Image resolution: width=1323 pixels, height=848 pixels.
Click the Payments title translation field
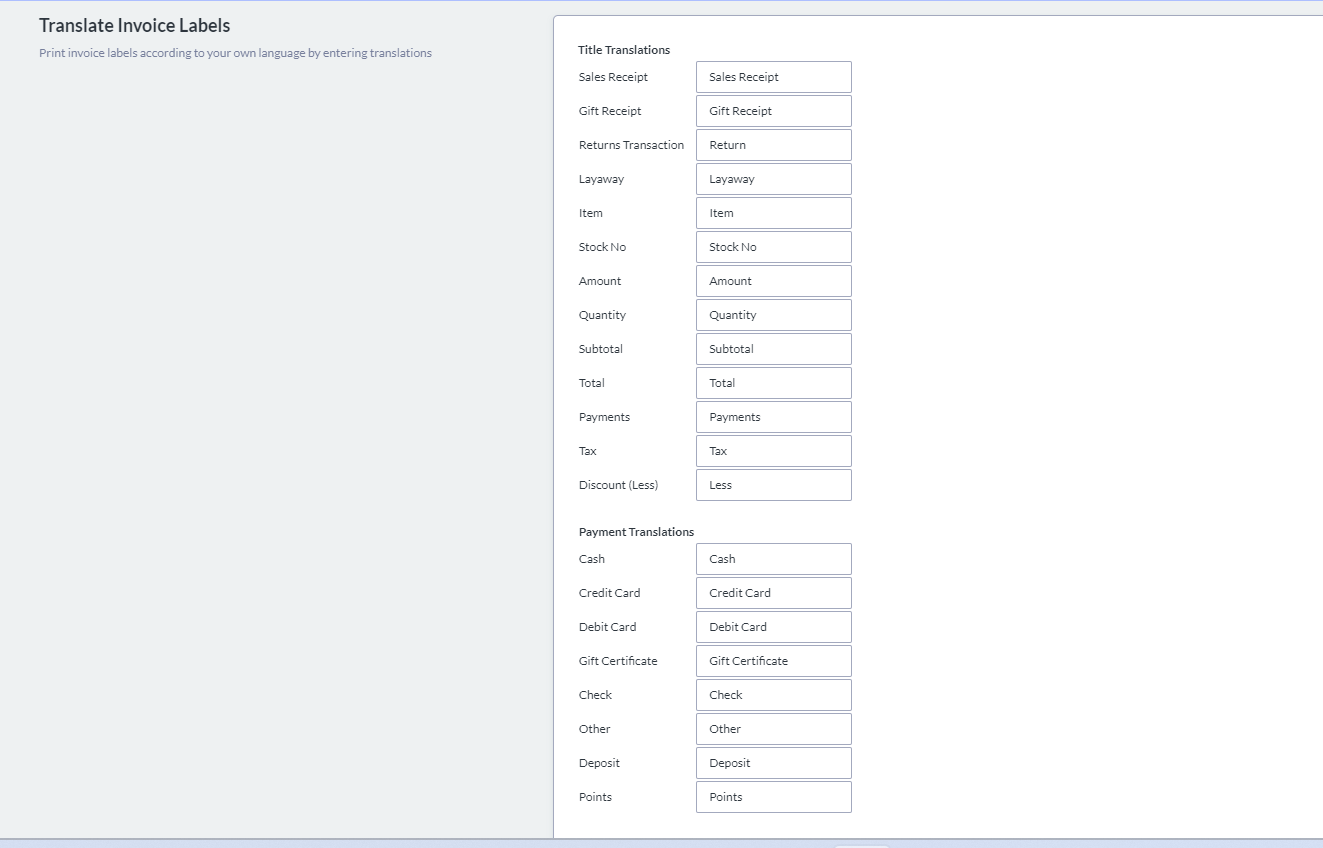click(x=773, y=417)
